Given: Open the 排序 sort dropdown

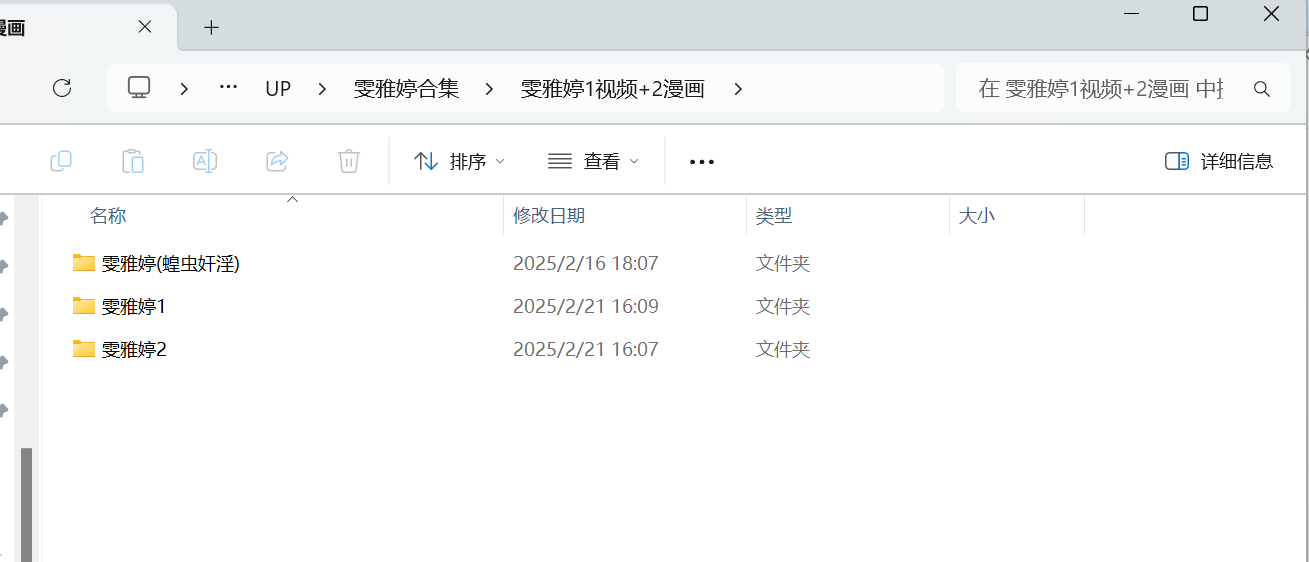Looking at the screenshot, I should tap(460, 161).
